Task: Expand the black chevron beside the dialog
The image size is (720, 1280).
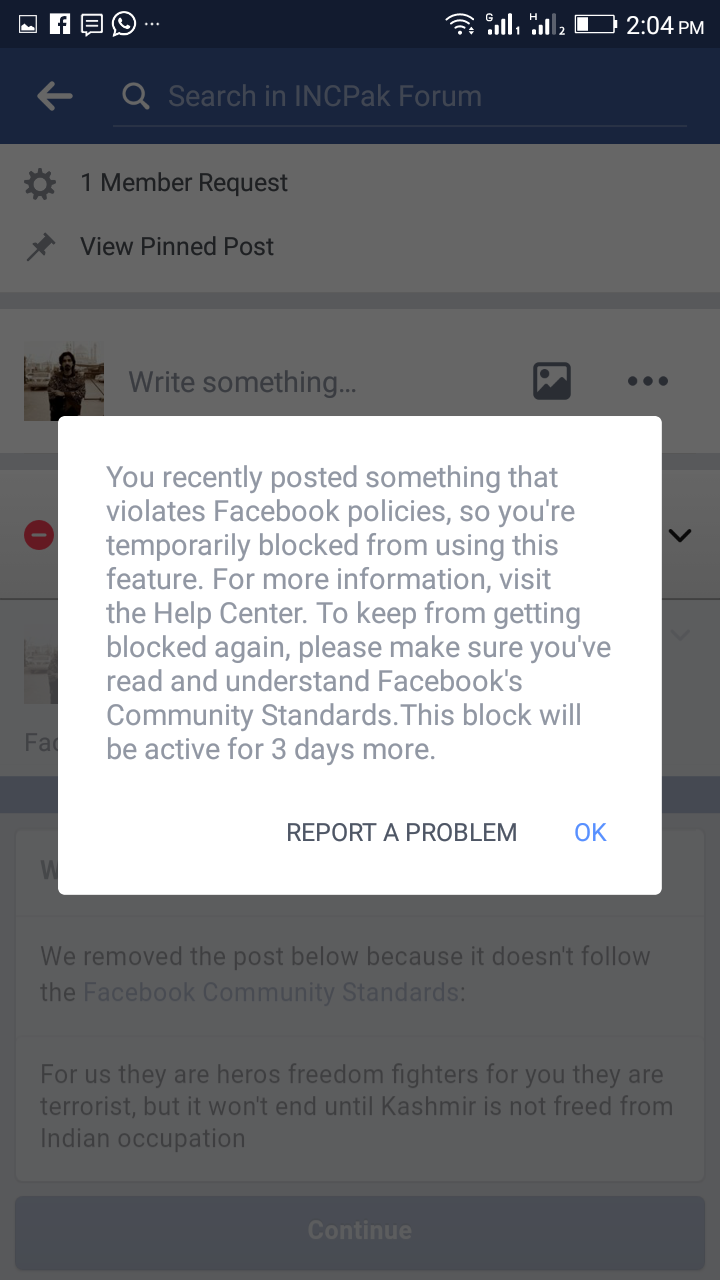Action: tap(680, 536)
